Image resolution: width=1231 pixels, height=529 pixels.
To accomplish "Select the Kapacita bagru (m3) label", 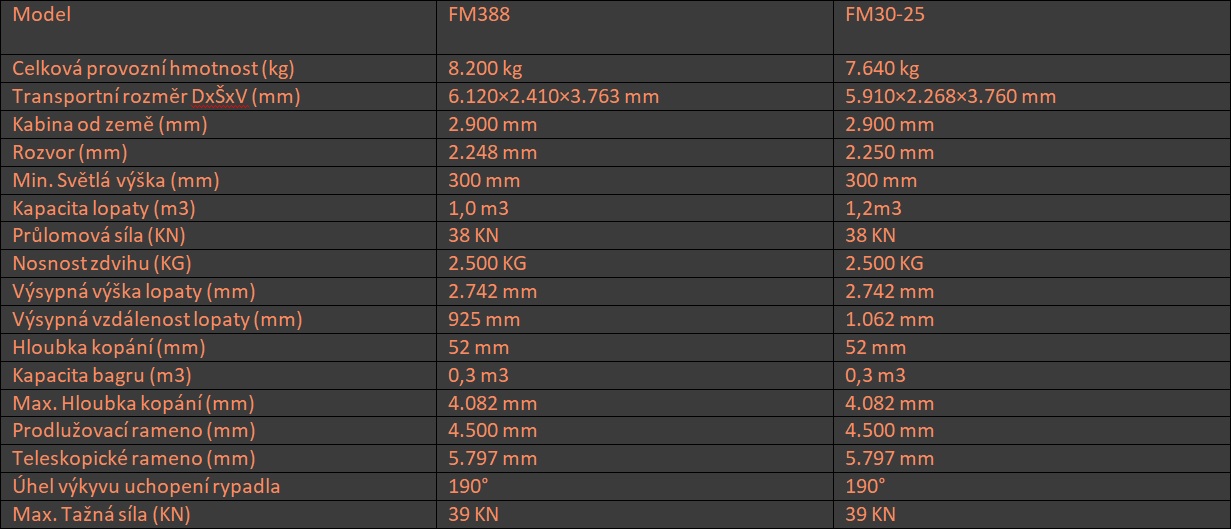I will point(101,375).
